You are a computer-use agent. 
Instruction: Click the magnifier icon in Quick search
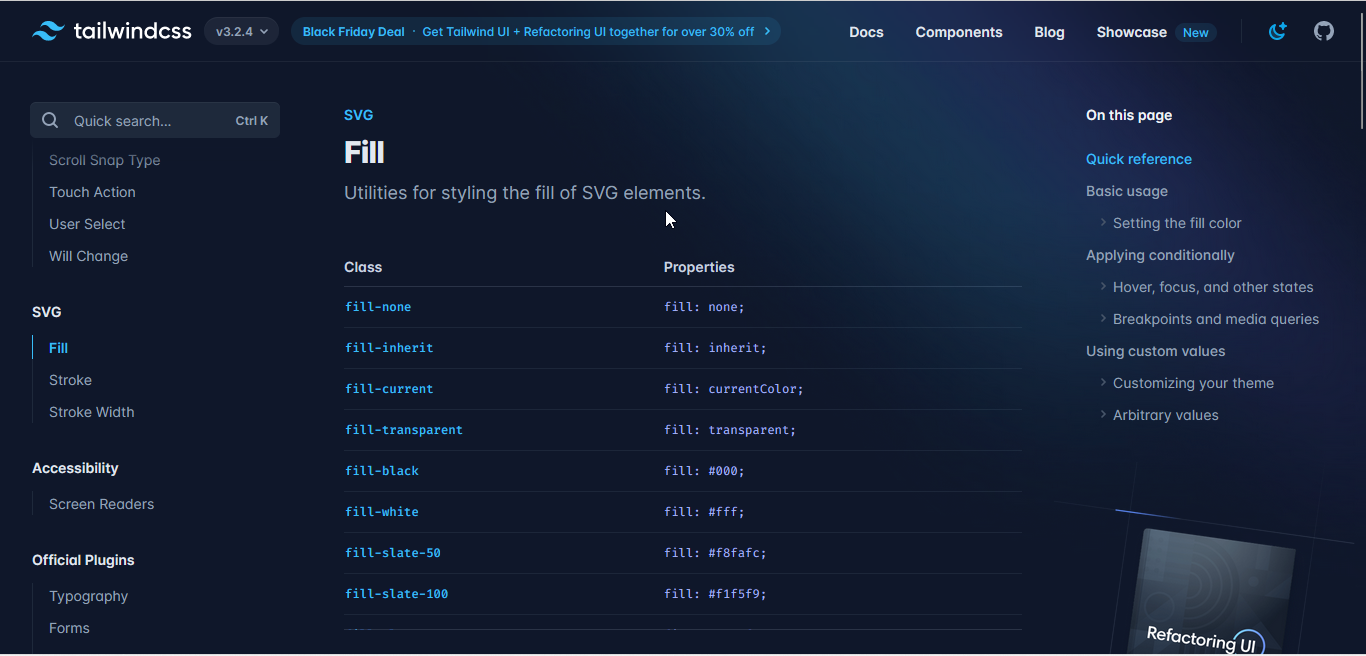click(50, 121)
